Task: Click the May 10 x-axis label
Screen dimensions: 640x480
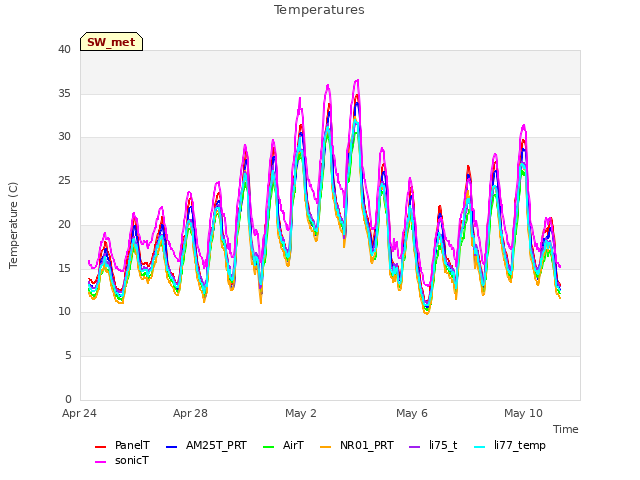Action: point(523,413)
